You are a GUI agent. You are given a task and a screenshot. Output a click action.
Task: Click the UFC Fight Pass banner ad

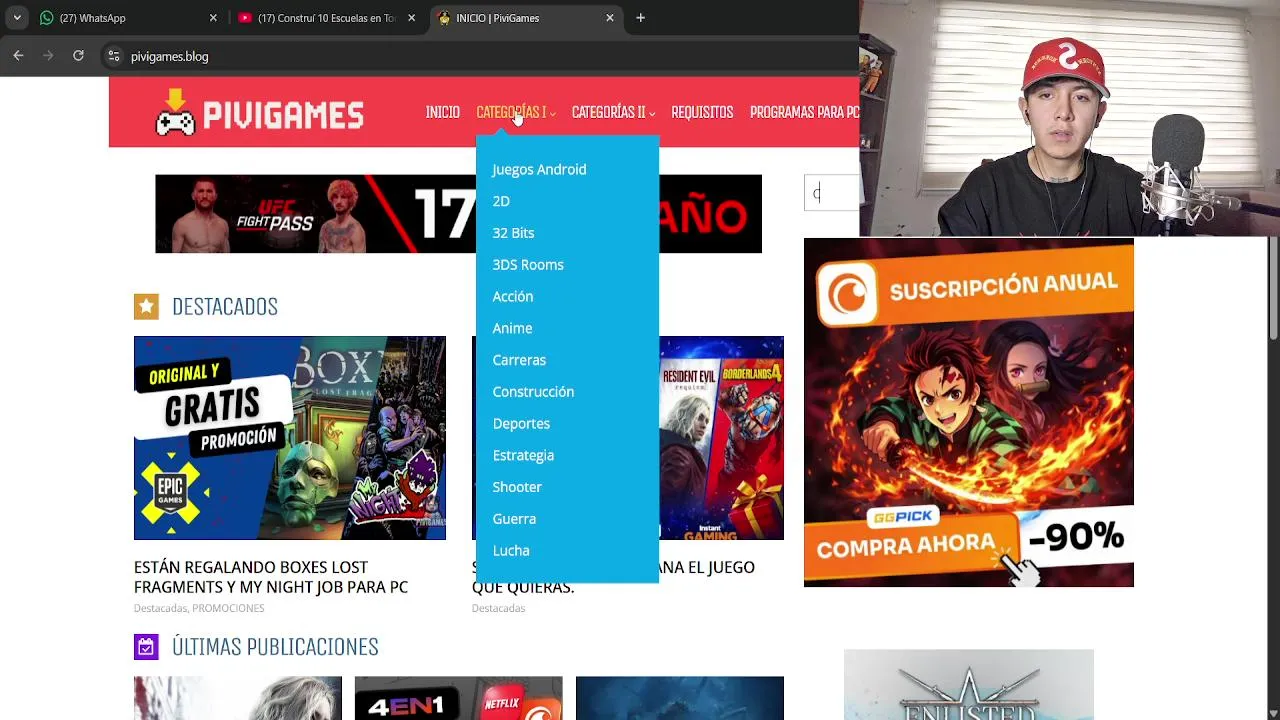pyautogui.click(x=315, y=214)
